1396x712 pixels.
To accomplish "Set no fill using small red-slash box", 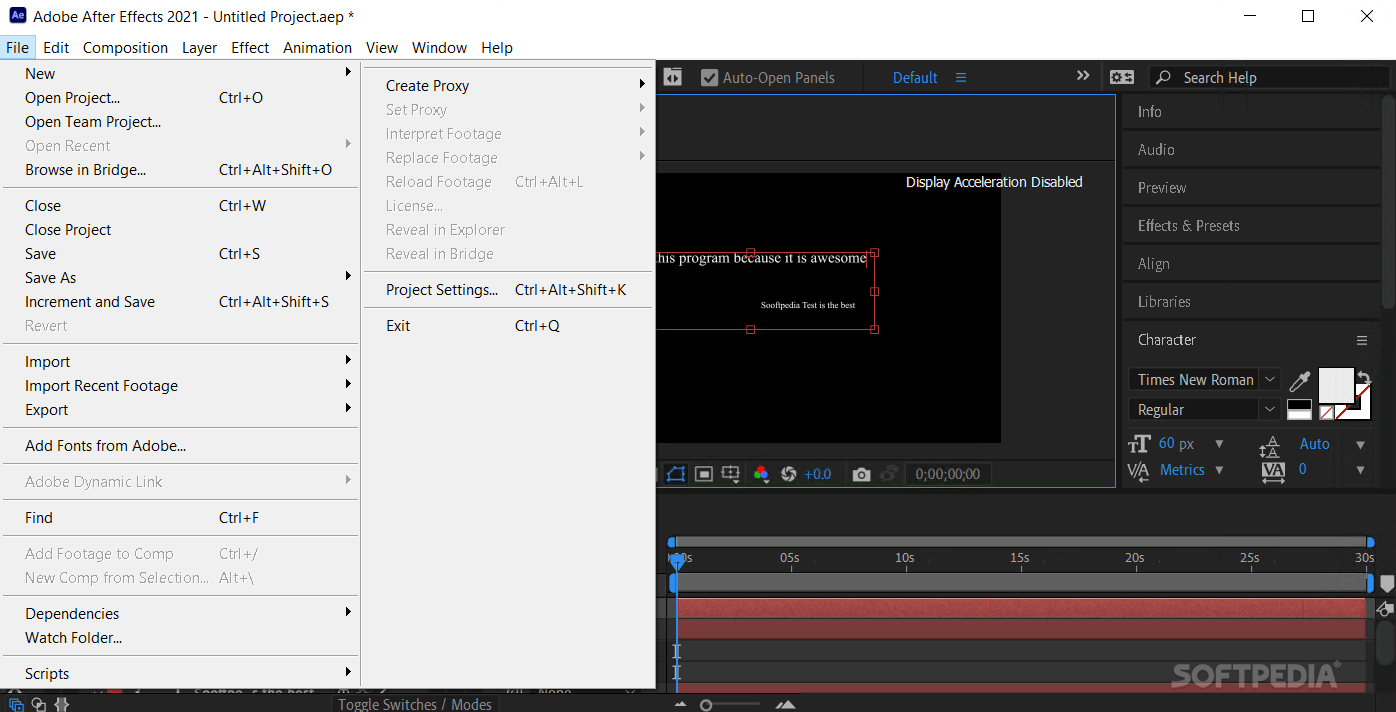I will 1326,412.
